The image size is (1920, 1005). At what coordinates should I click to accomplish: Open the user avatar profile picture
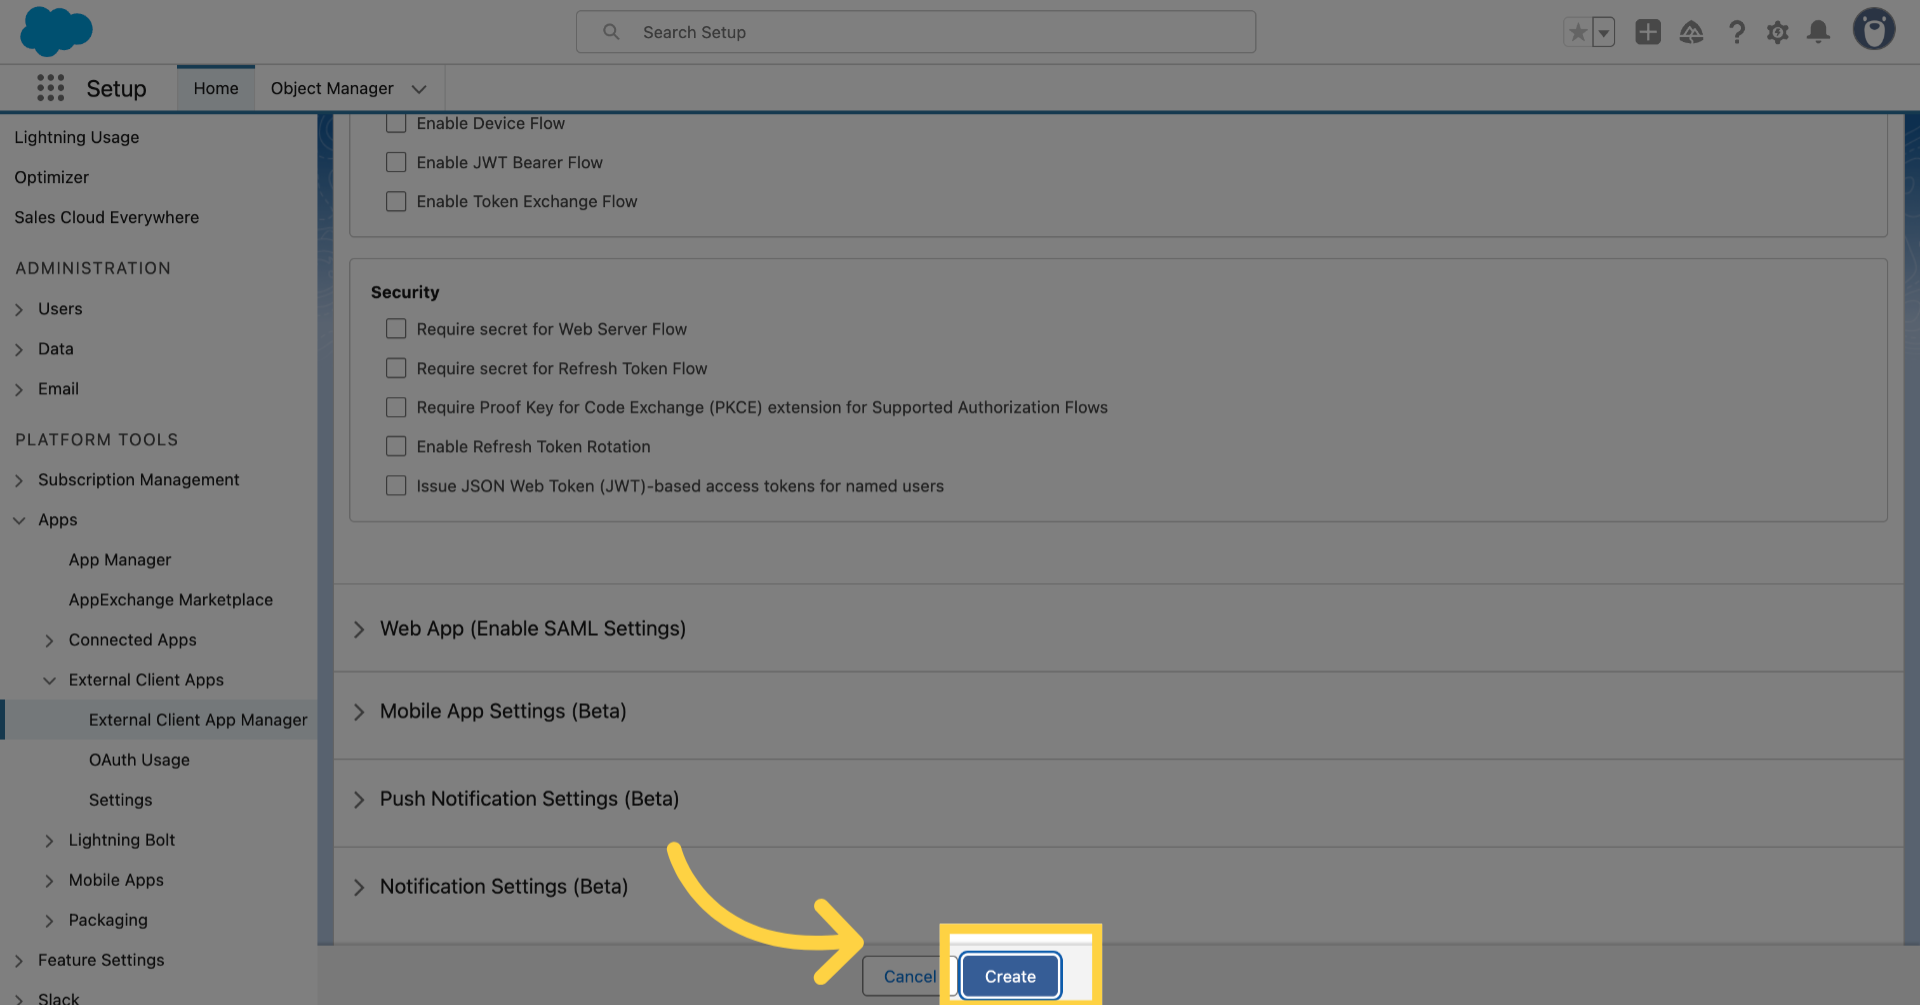(1874, 29)
